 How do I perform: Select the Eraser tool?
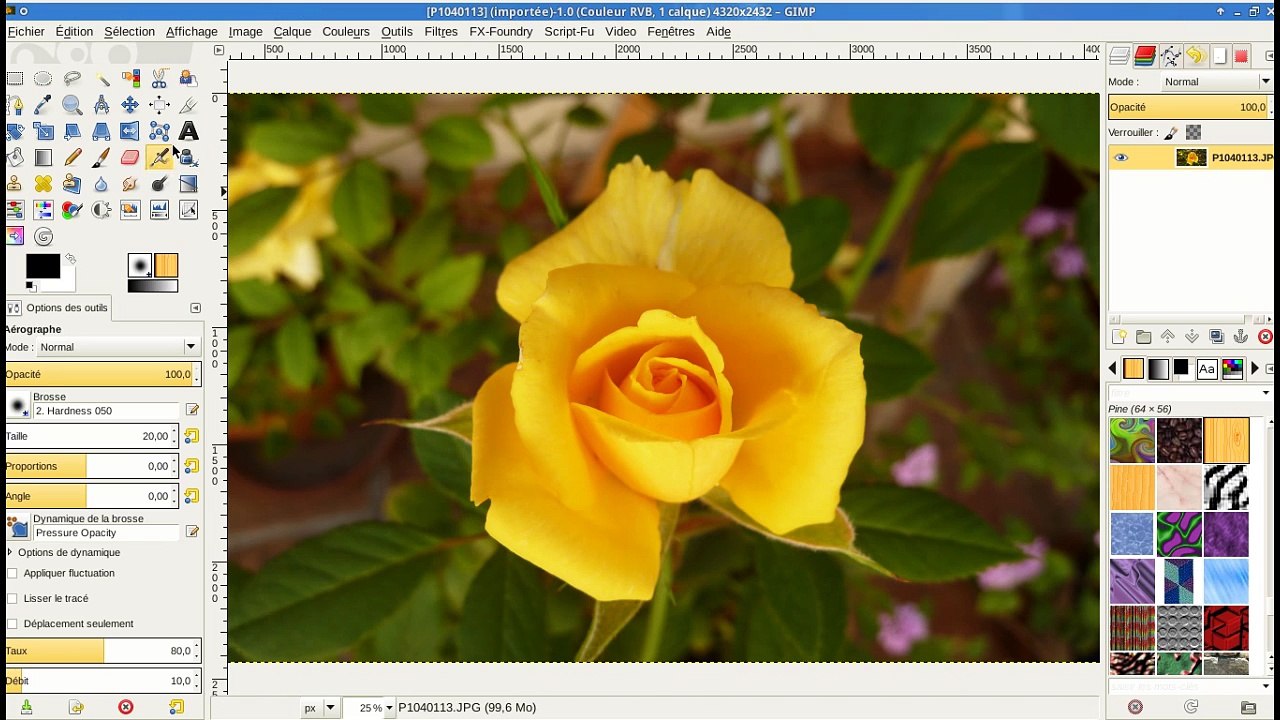coord(130,157)
